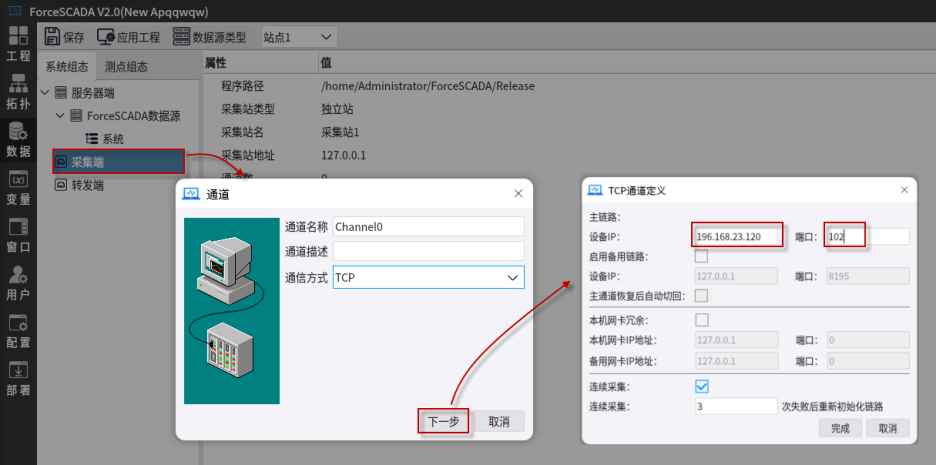Open the 拓扑 topology sidebar icon
The height and width of the screenshot is (465, 936).
(18, 92)
